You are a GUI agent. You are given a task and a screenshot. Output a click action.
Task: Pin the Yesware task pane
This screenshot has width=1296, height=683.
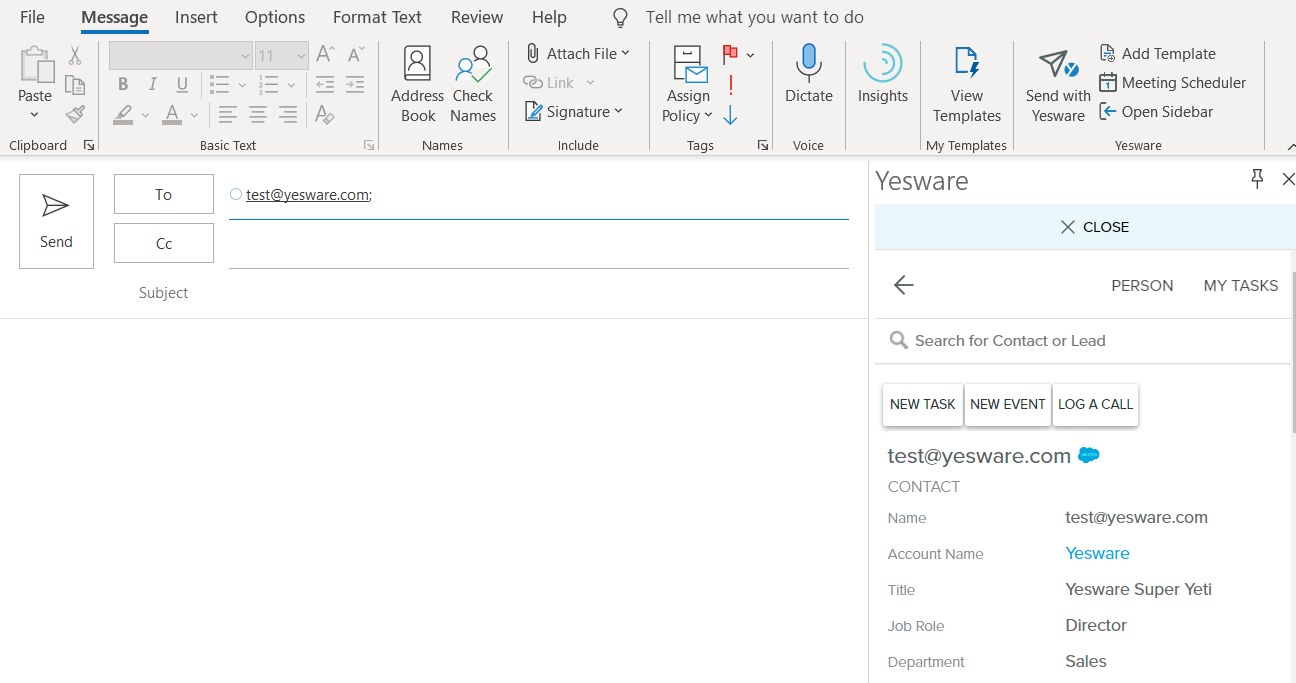pyautogui.click(x=1258, y=179)
